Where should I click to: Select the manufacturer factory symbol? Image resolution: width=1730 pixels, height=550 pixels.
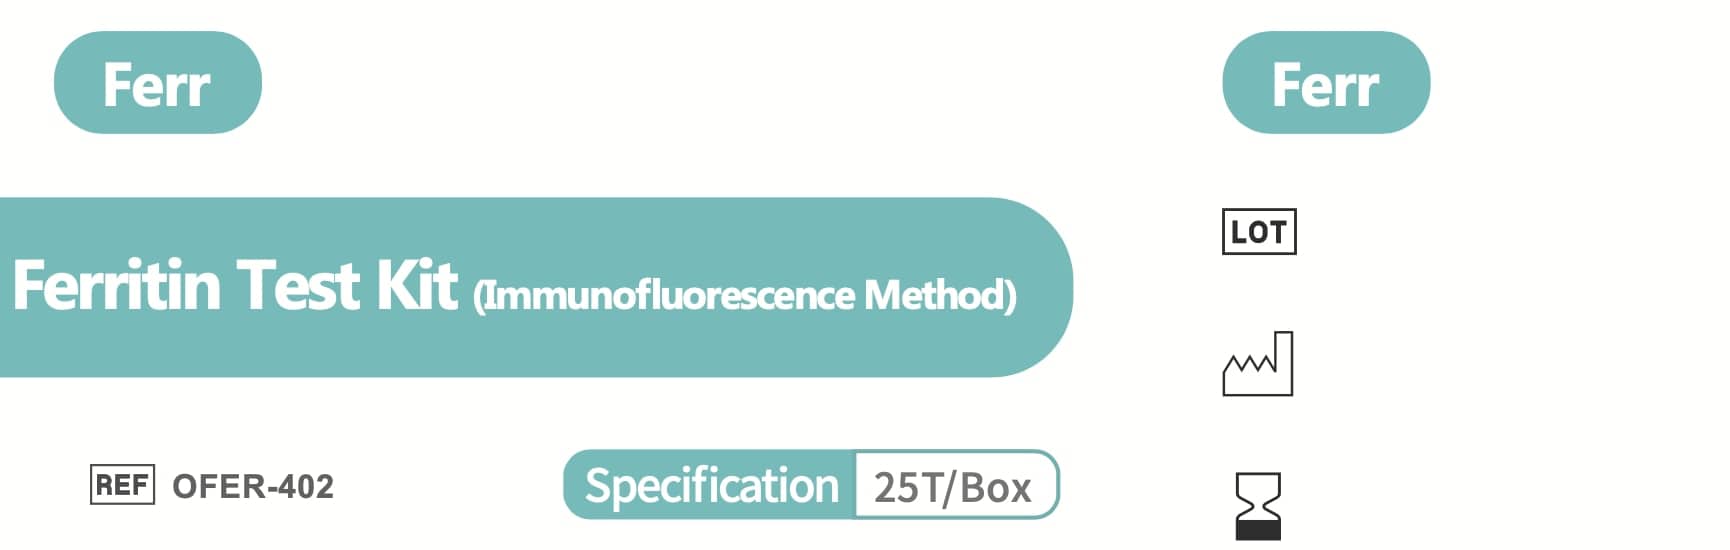[x=1258, y=364]
